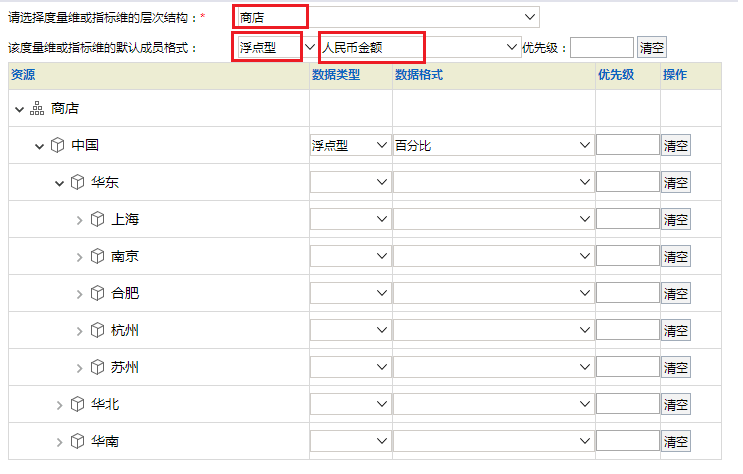Image resolution: width=743 pixels, height=474 pixels.
Task: Expand the 华北 tree node
Action: click(59, 405)
